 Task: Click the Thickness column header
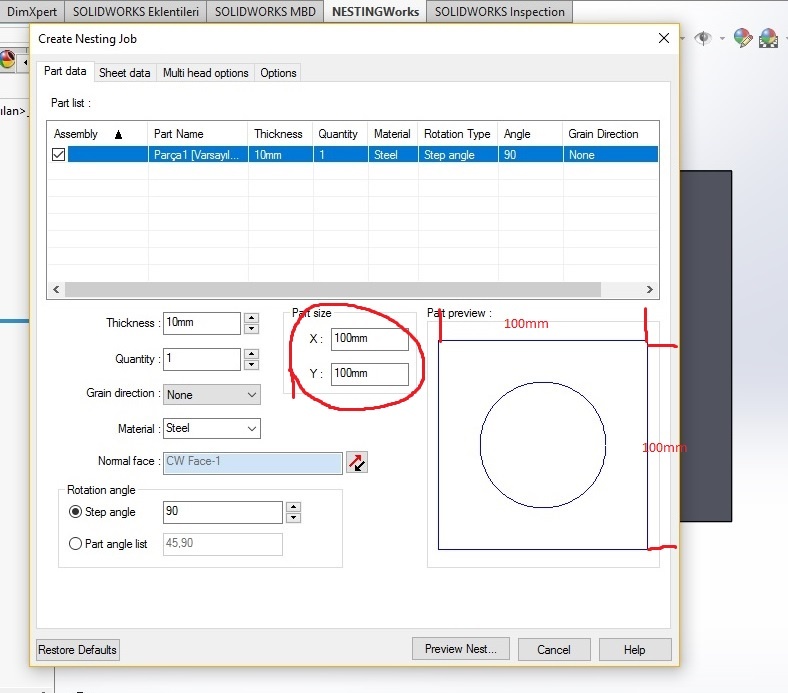280,134
